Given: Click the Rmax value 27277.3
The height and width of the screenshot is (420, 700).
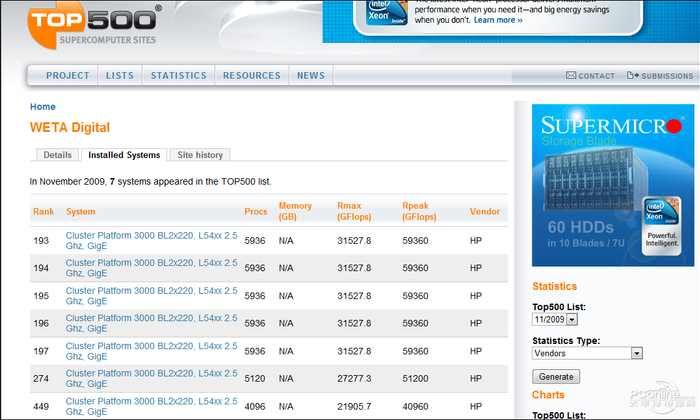Looking at the screenshot, I should coord(354,378).
